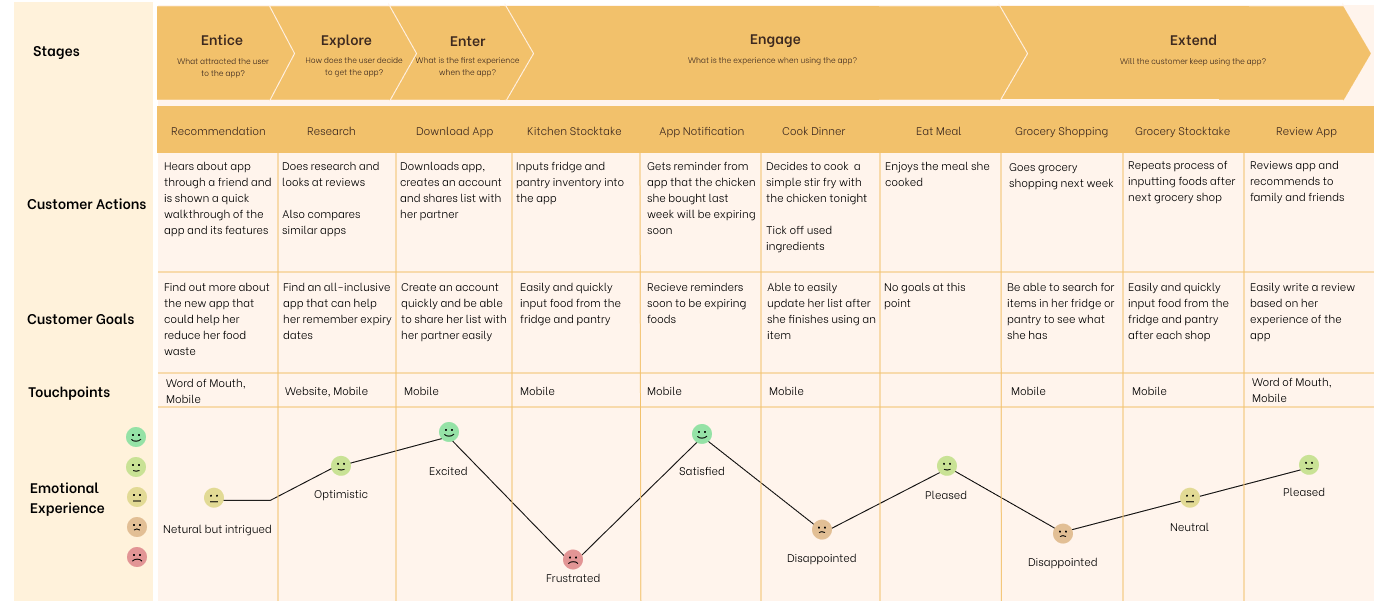The height and width of the screenshot is (601, 1390).
Task: Select the Excited green smiley above Download App
Action: [x=449, y=432]
